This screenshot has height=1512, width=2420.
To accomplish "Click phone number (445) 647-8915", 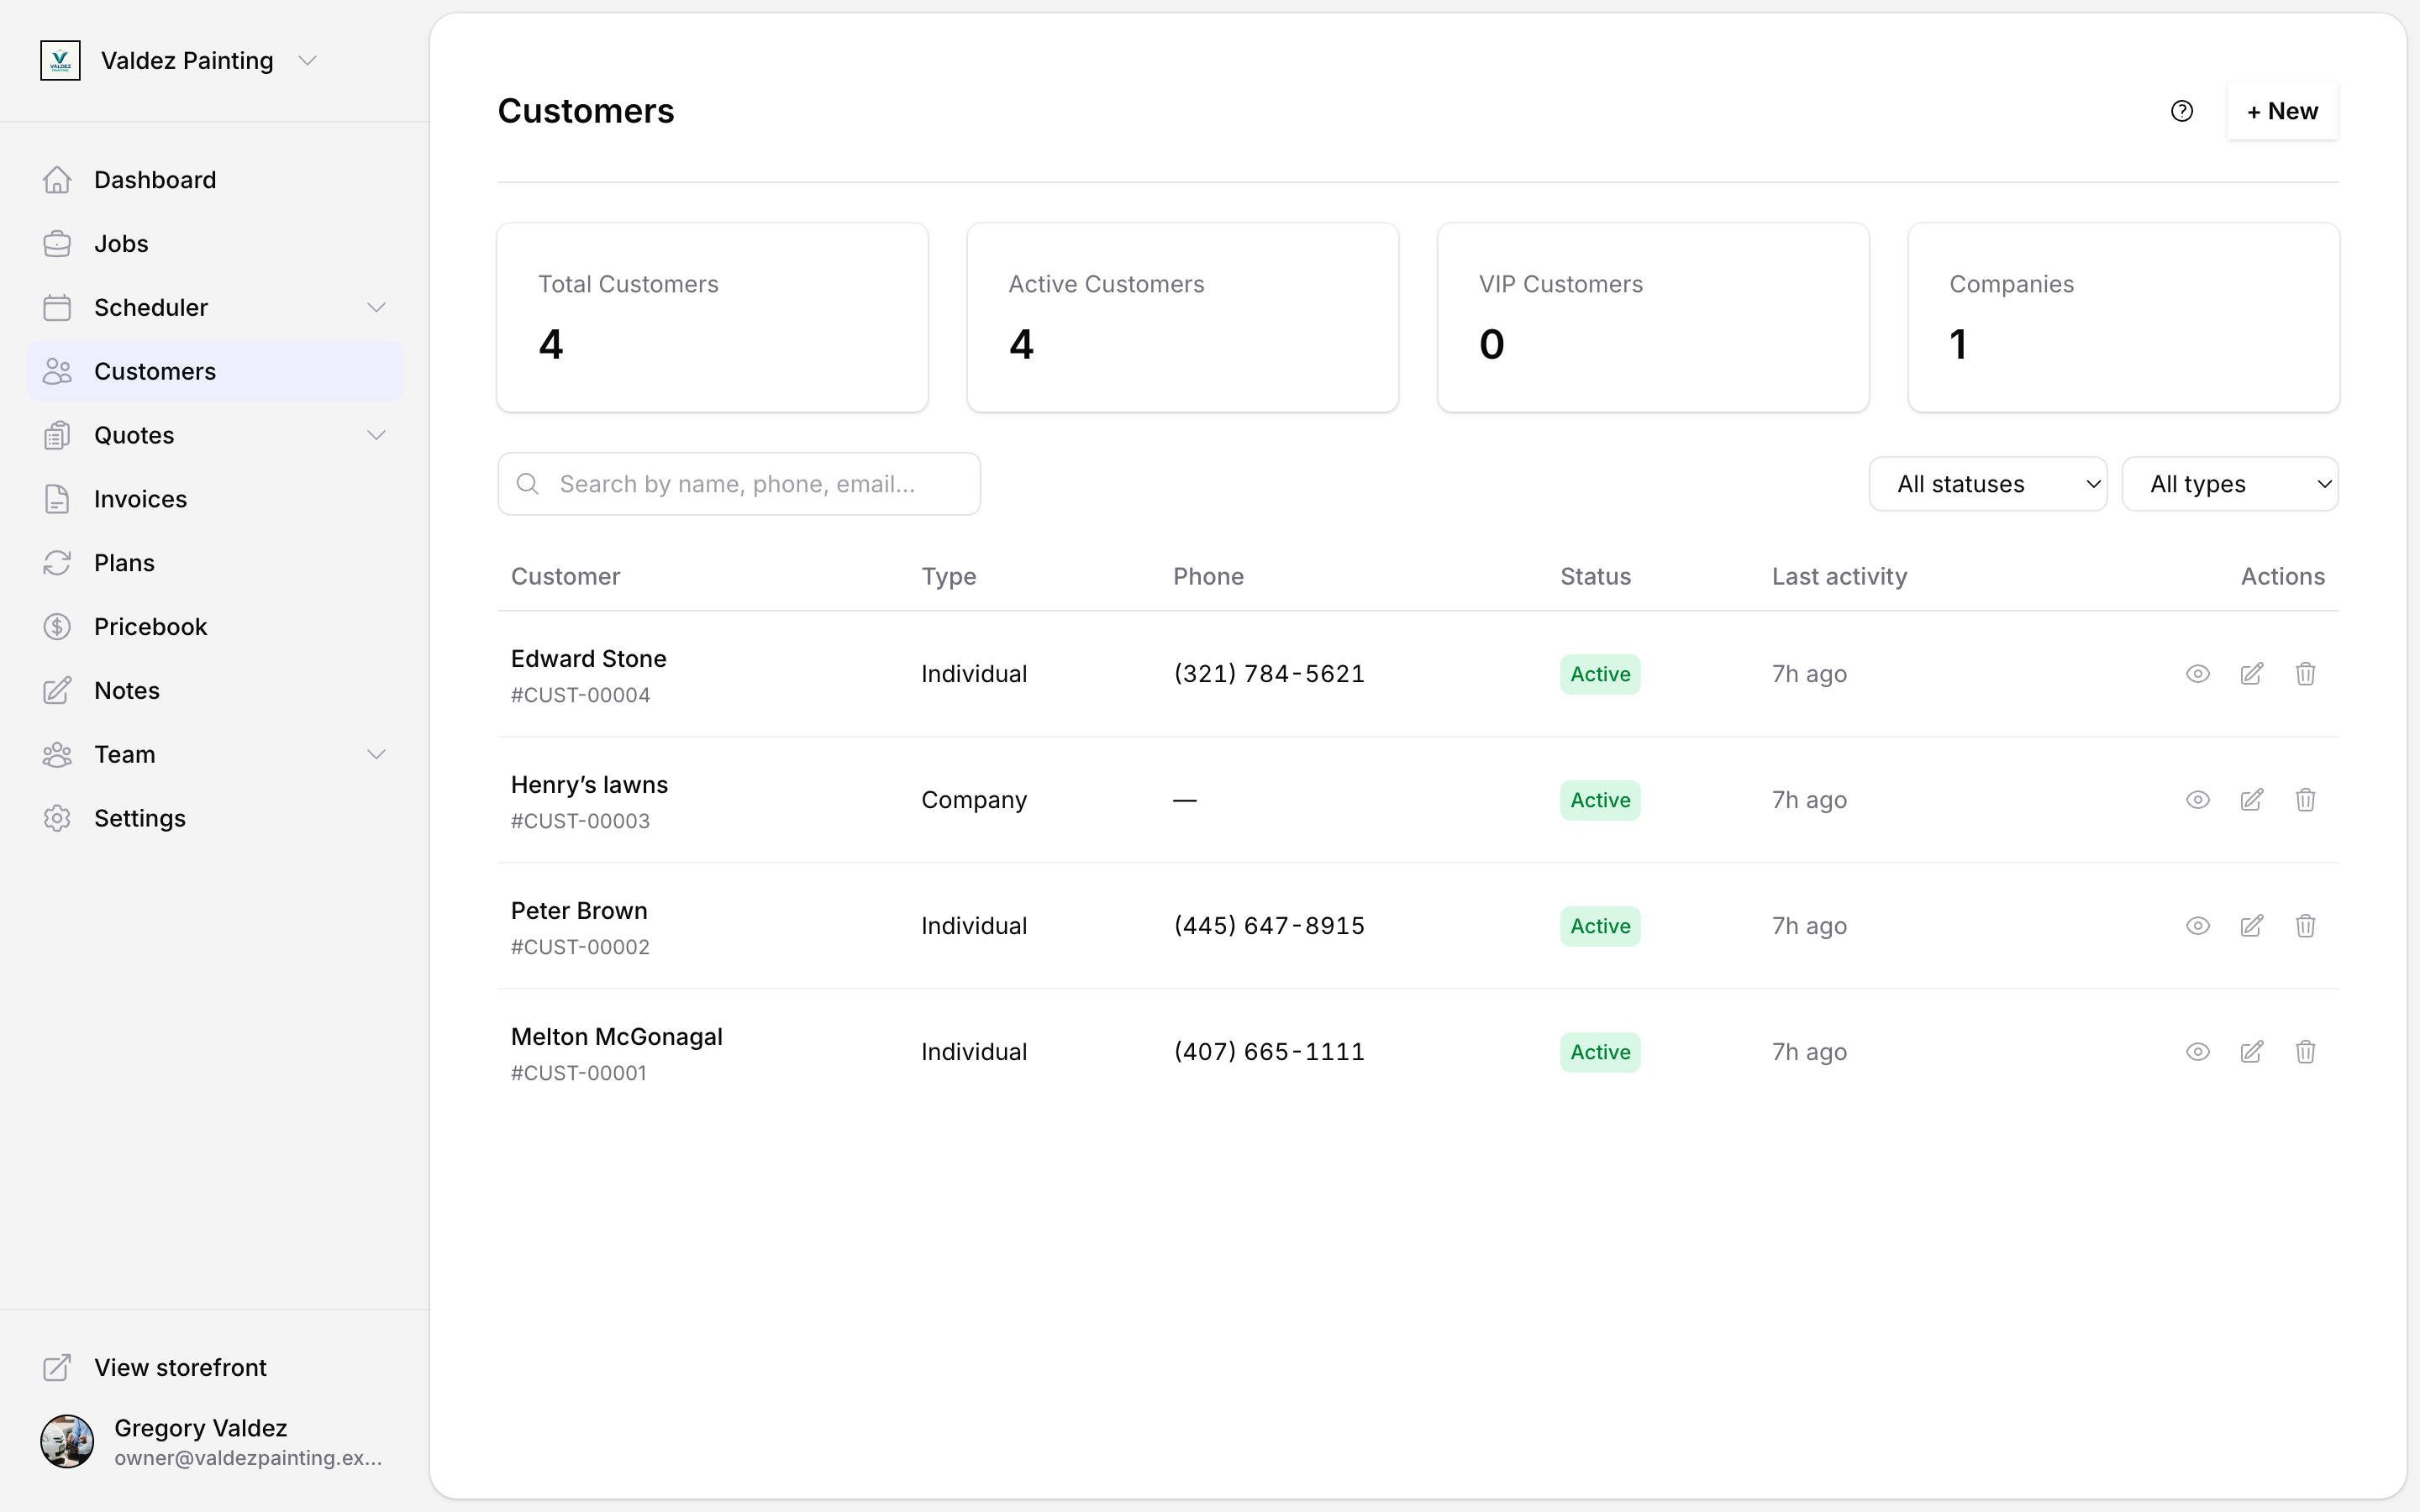I will (1269, 926).
